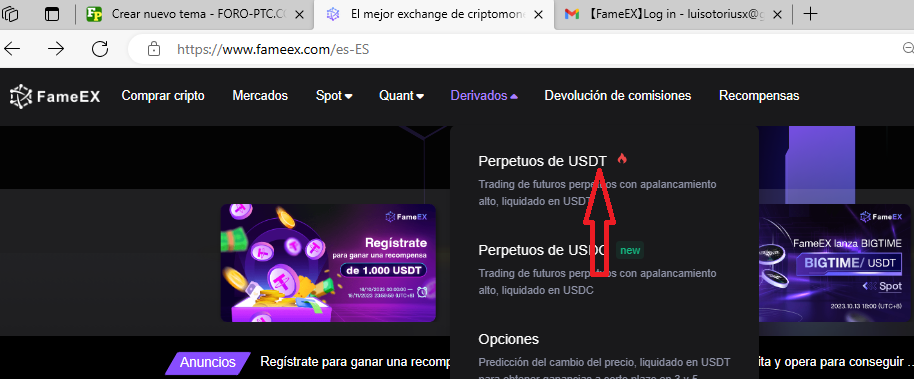
Task: Close the FameEX exchange tab
Action: click(539, 15)
